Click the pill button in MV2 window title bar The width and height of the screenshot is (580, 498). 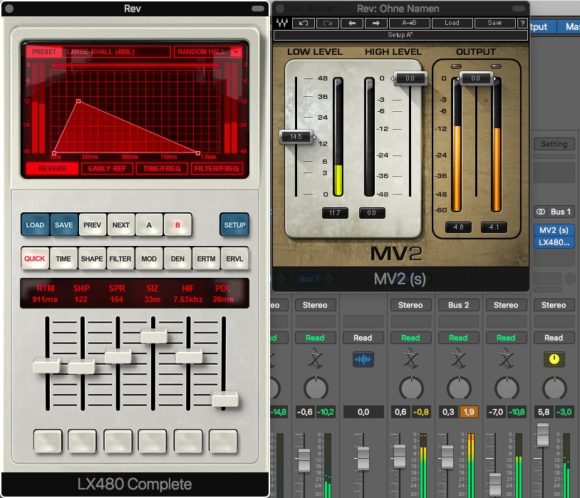[519, 8]
